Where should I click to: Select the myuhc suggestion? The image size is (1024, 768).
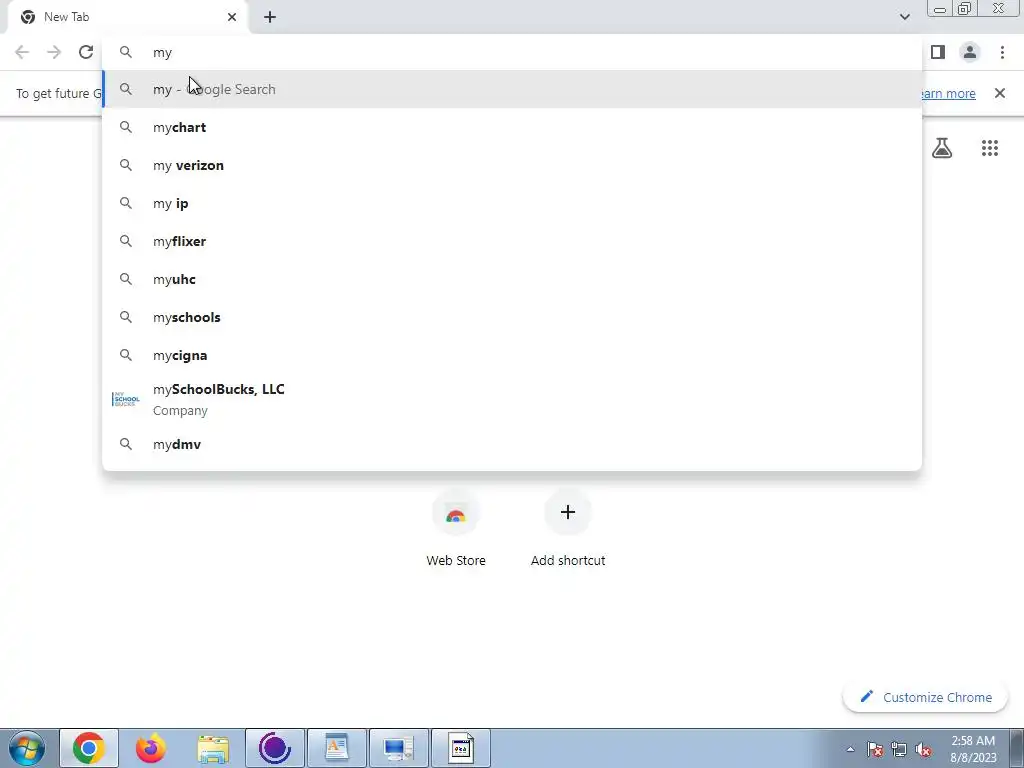[x=512, y=279]
